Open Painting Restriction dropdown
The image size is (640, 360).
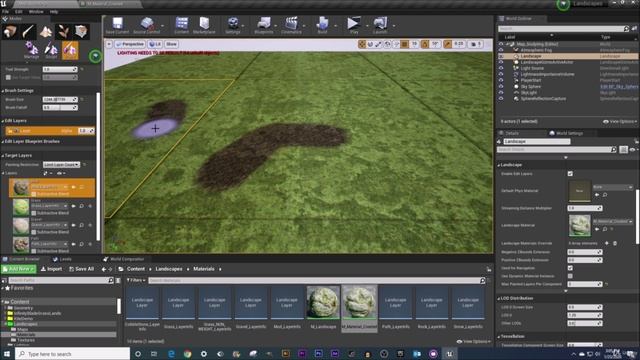coord(61,164)
